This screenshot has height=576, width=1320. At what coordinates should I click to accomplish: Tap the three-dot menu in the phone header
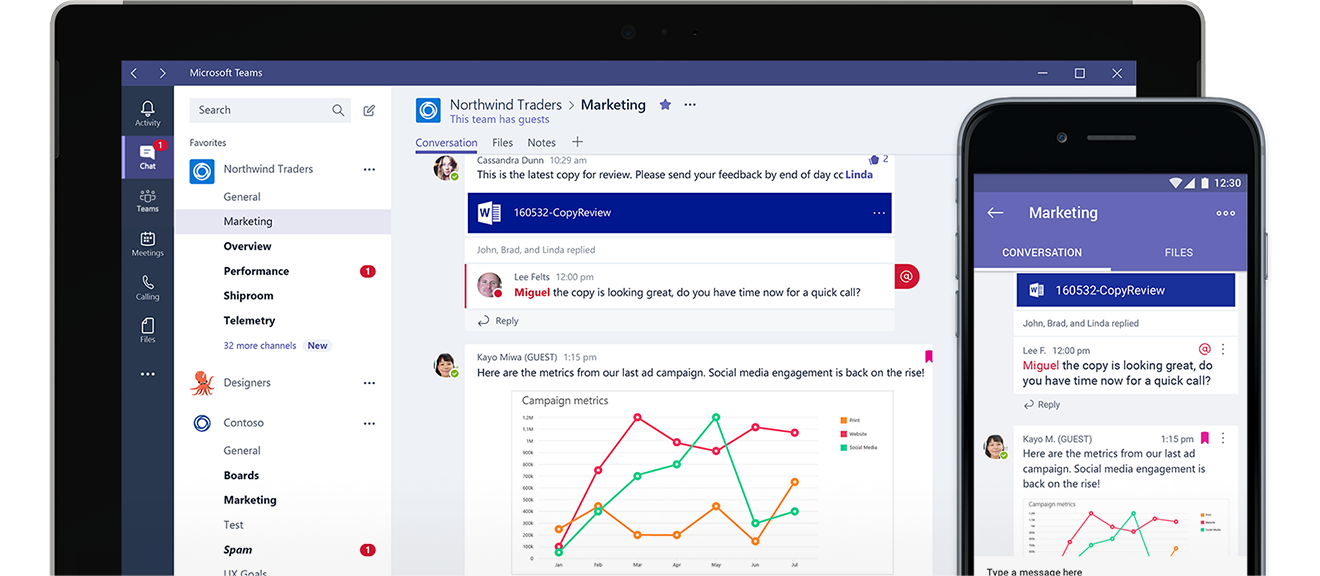tap(1225, 213)
